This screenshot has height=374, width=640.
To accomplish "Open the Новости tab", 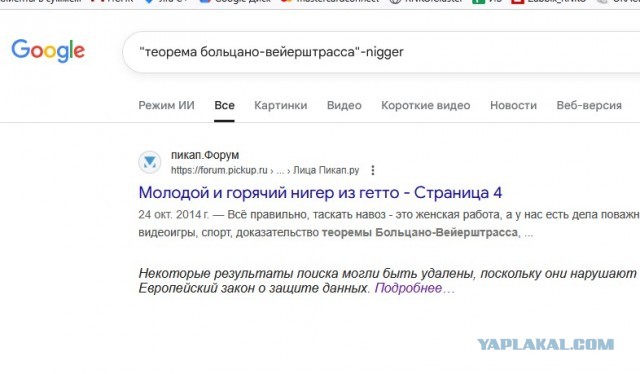I will point(513,105).
